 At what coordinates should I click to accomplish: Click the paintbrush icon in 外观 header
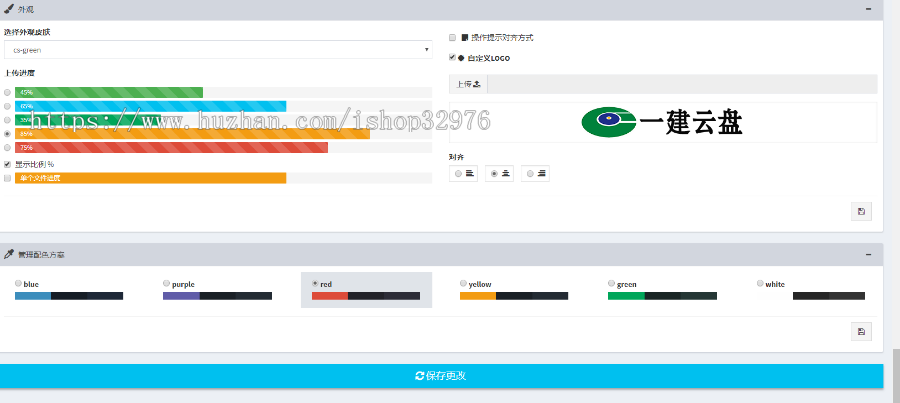[9, 9]
